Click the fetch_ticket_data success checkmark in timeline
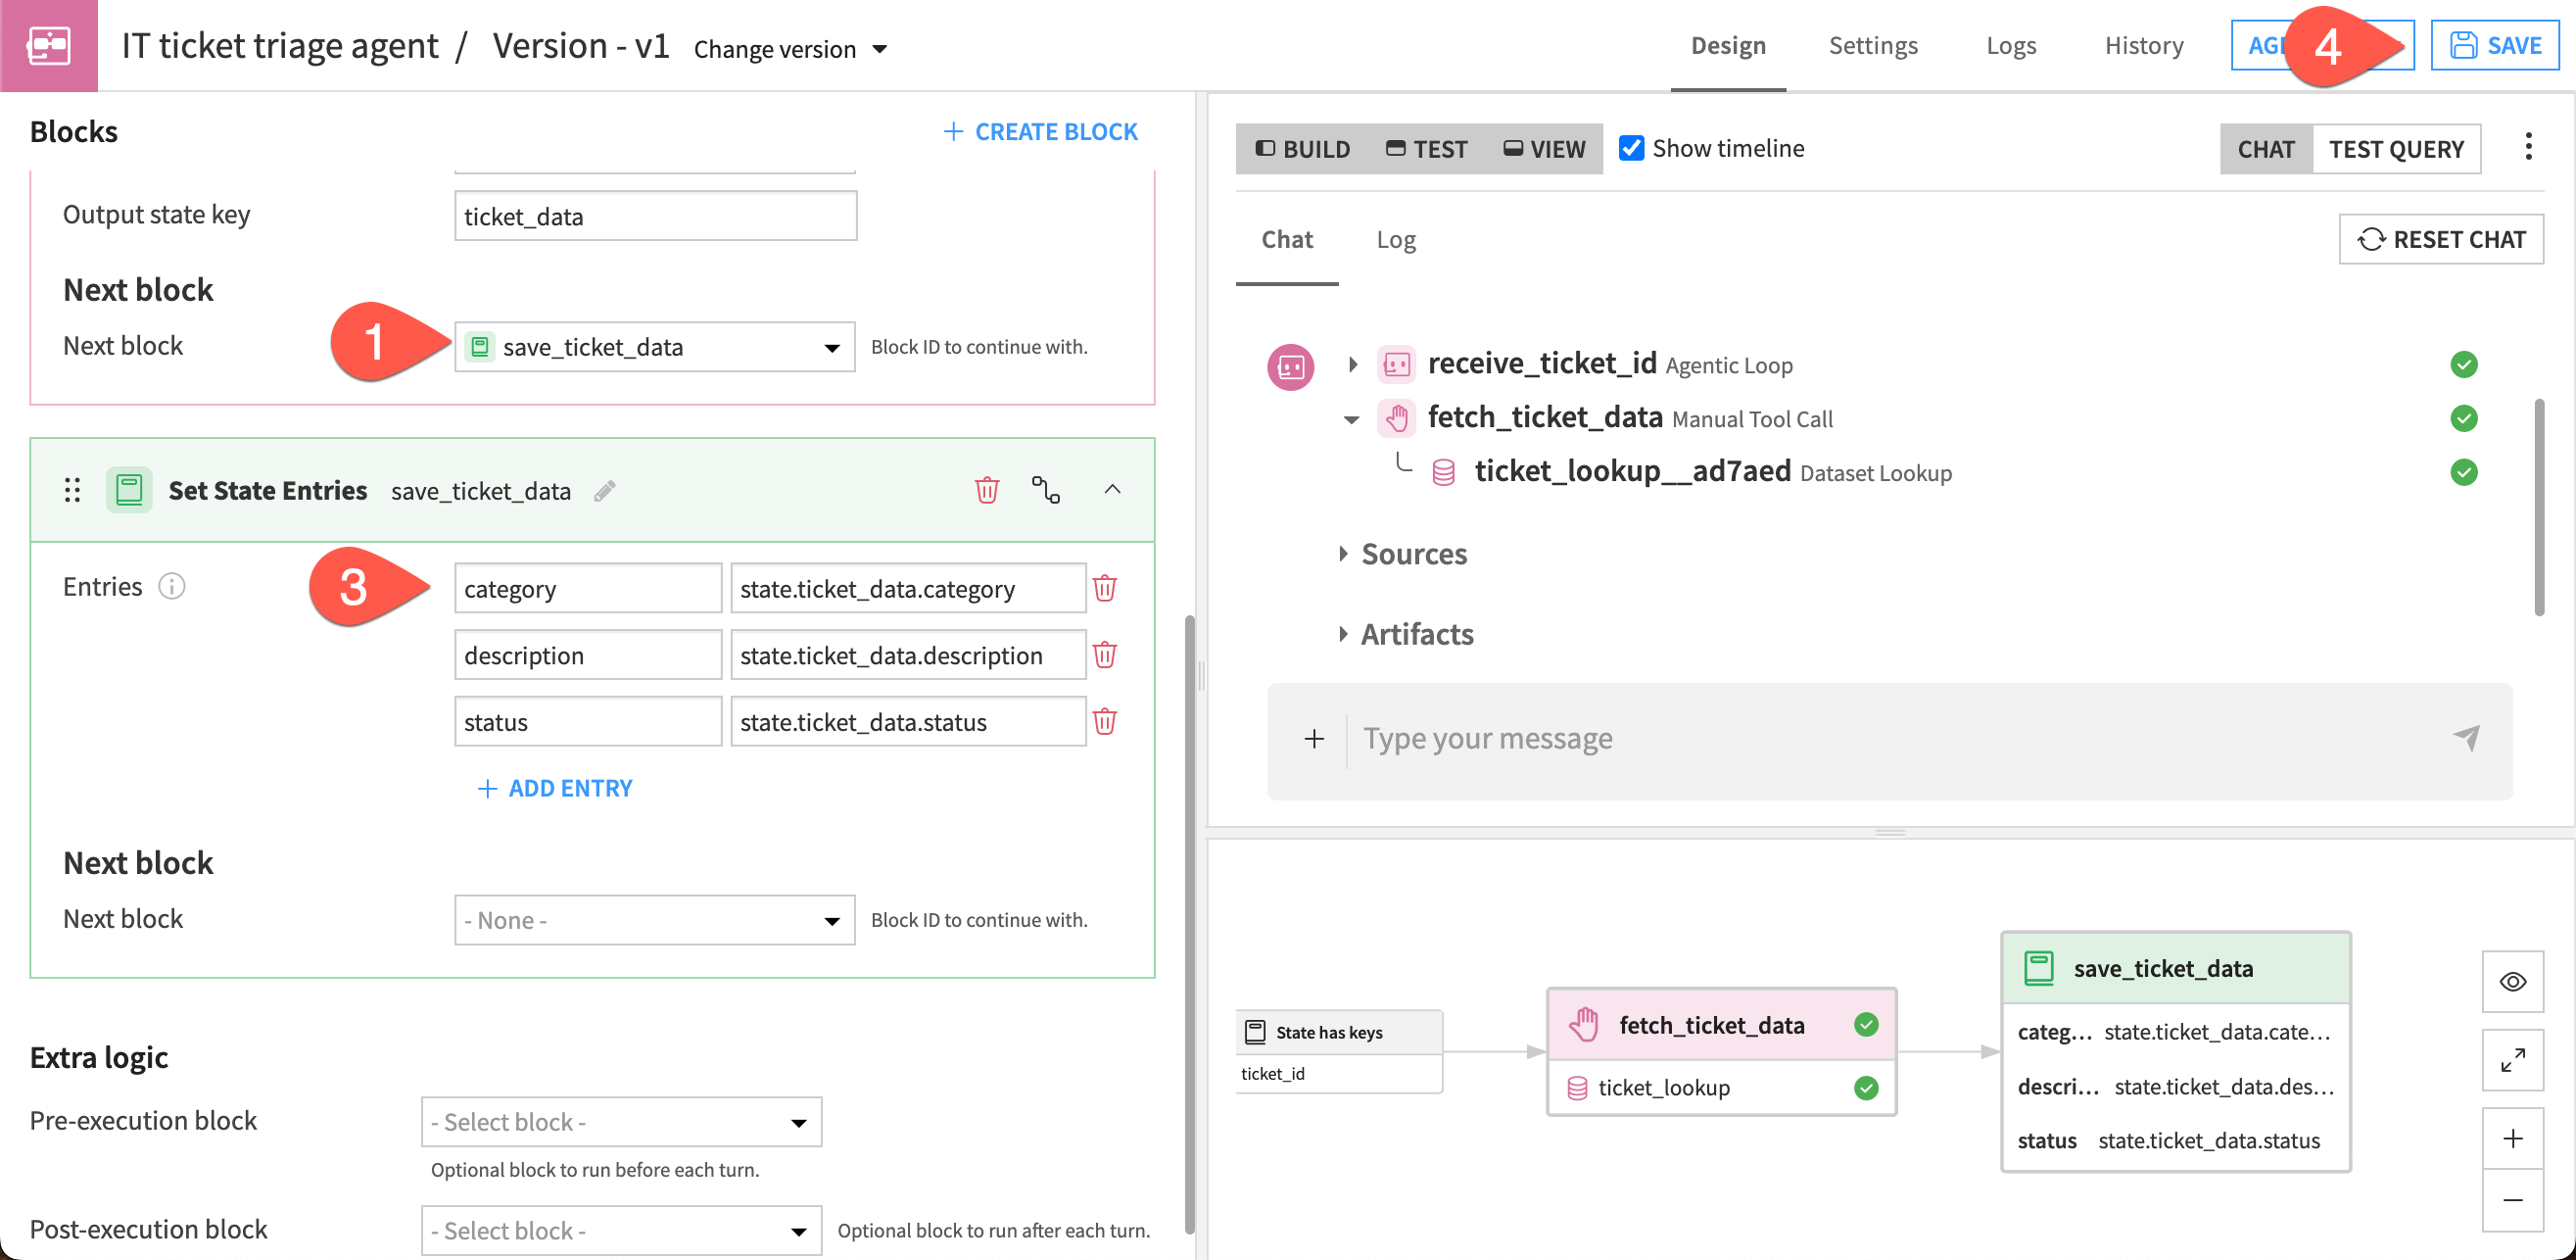 pyautogui.click(x=2463, y=418)
